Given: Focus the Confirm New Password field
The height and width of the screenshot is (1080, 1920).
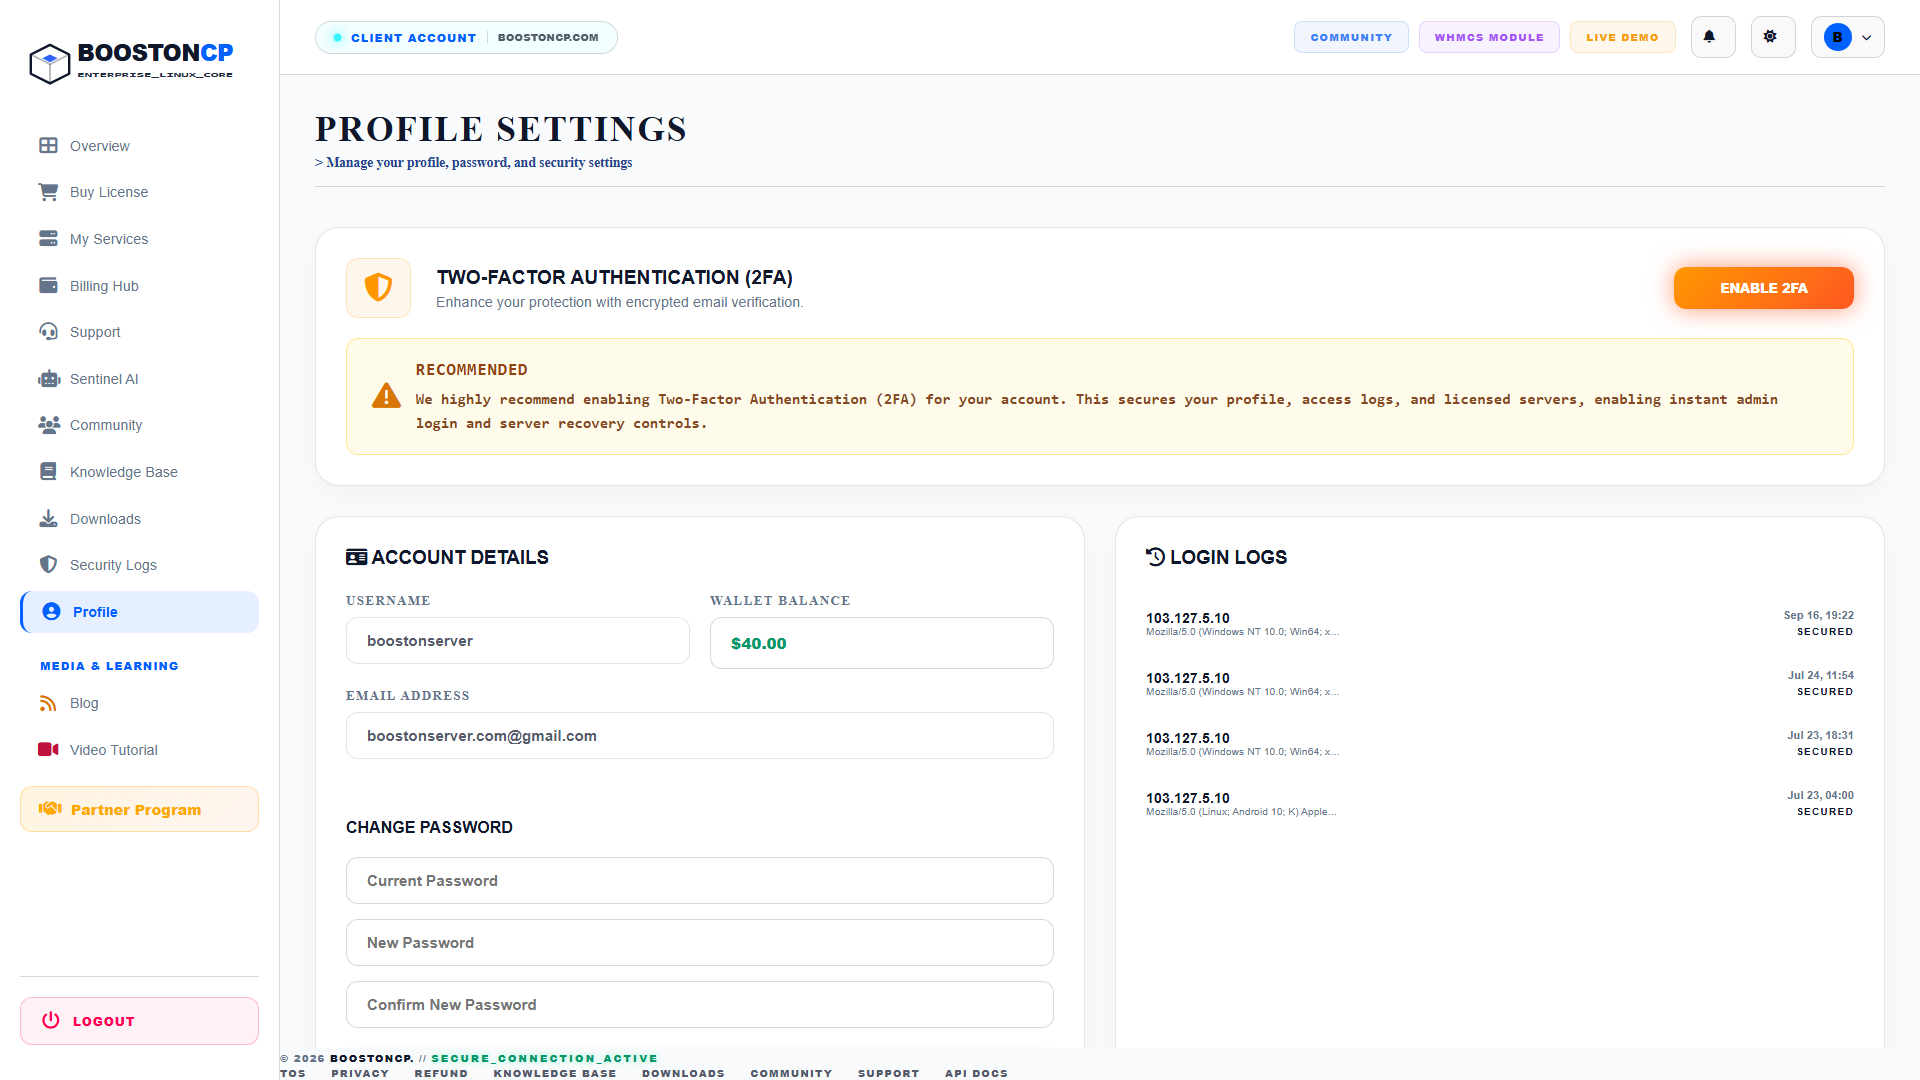Looking at the screenshot, I should tap(699, 1005).
